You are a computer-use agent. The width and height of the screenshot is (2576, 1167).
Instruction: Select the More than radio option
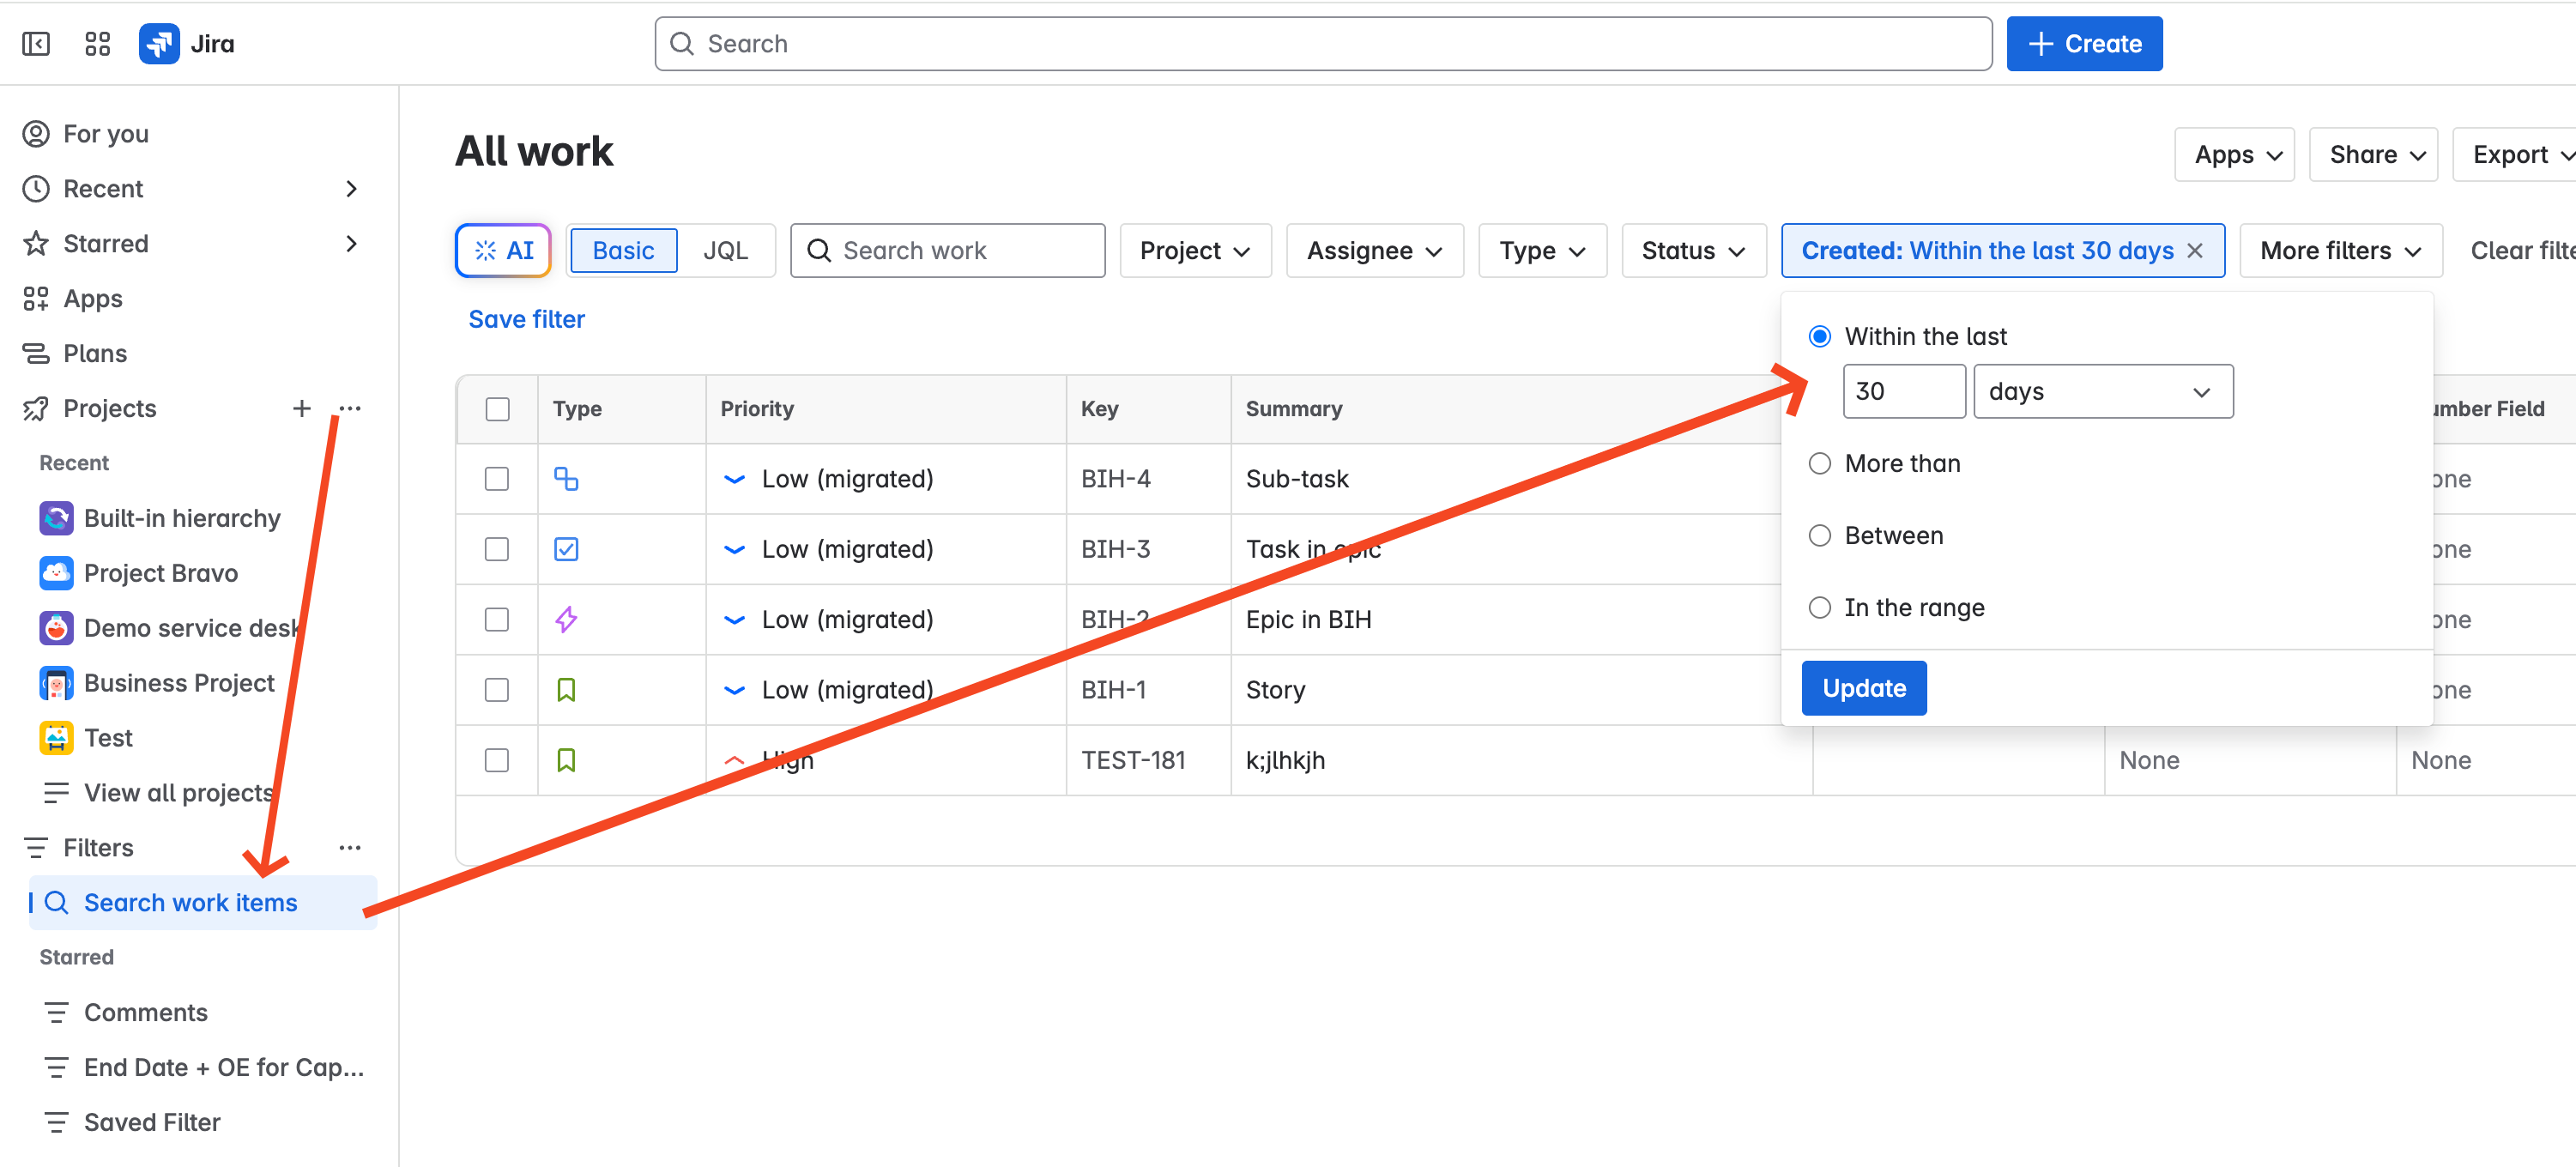click(x=1820, y=464)
